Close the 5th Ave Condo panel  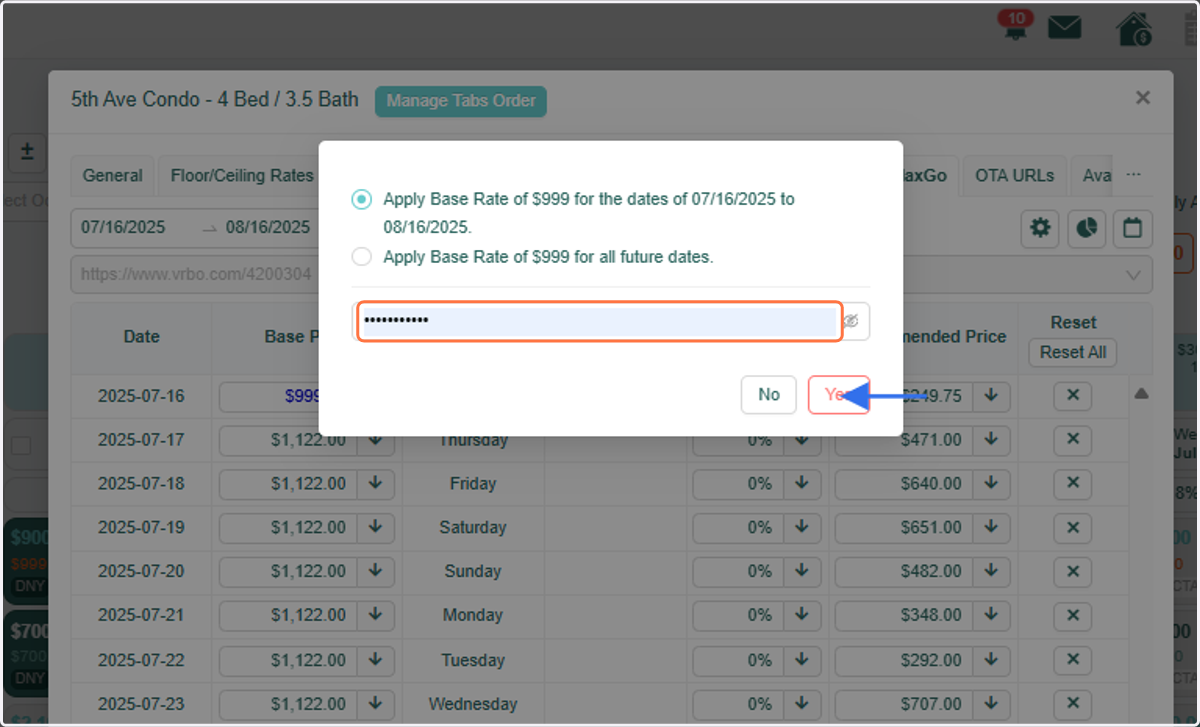(1143, 97)
